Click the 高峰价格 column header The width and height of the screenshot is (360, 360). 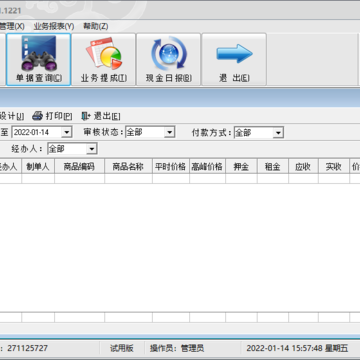coord(207,167)
